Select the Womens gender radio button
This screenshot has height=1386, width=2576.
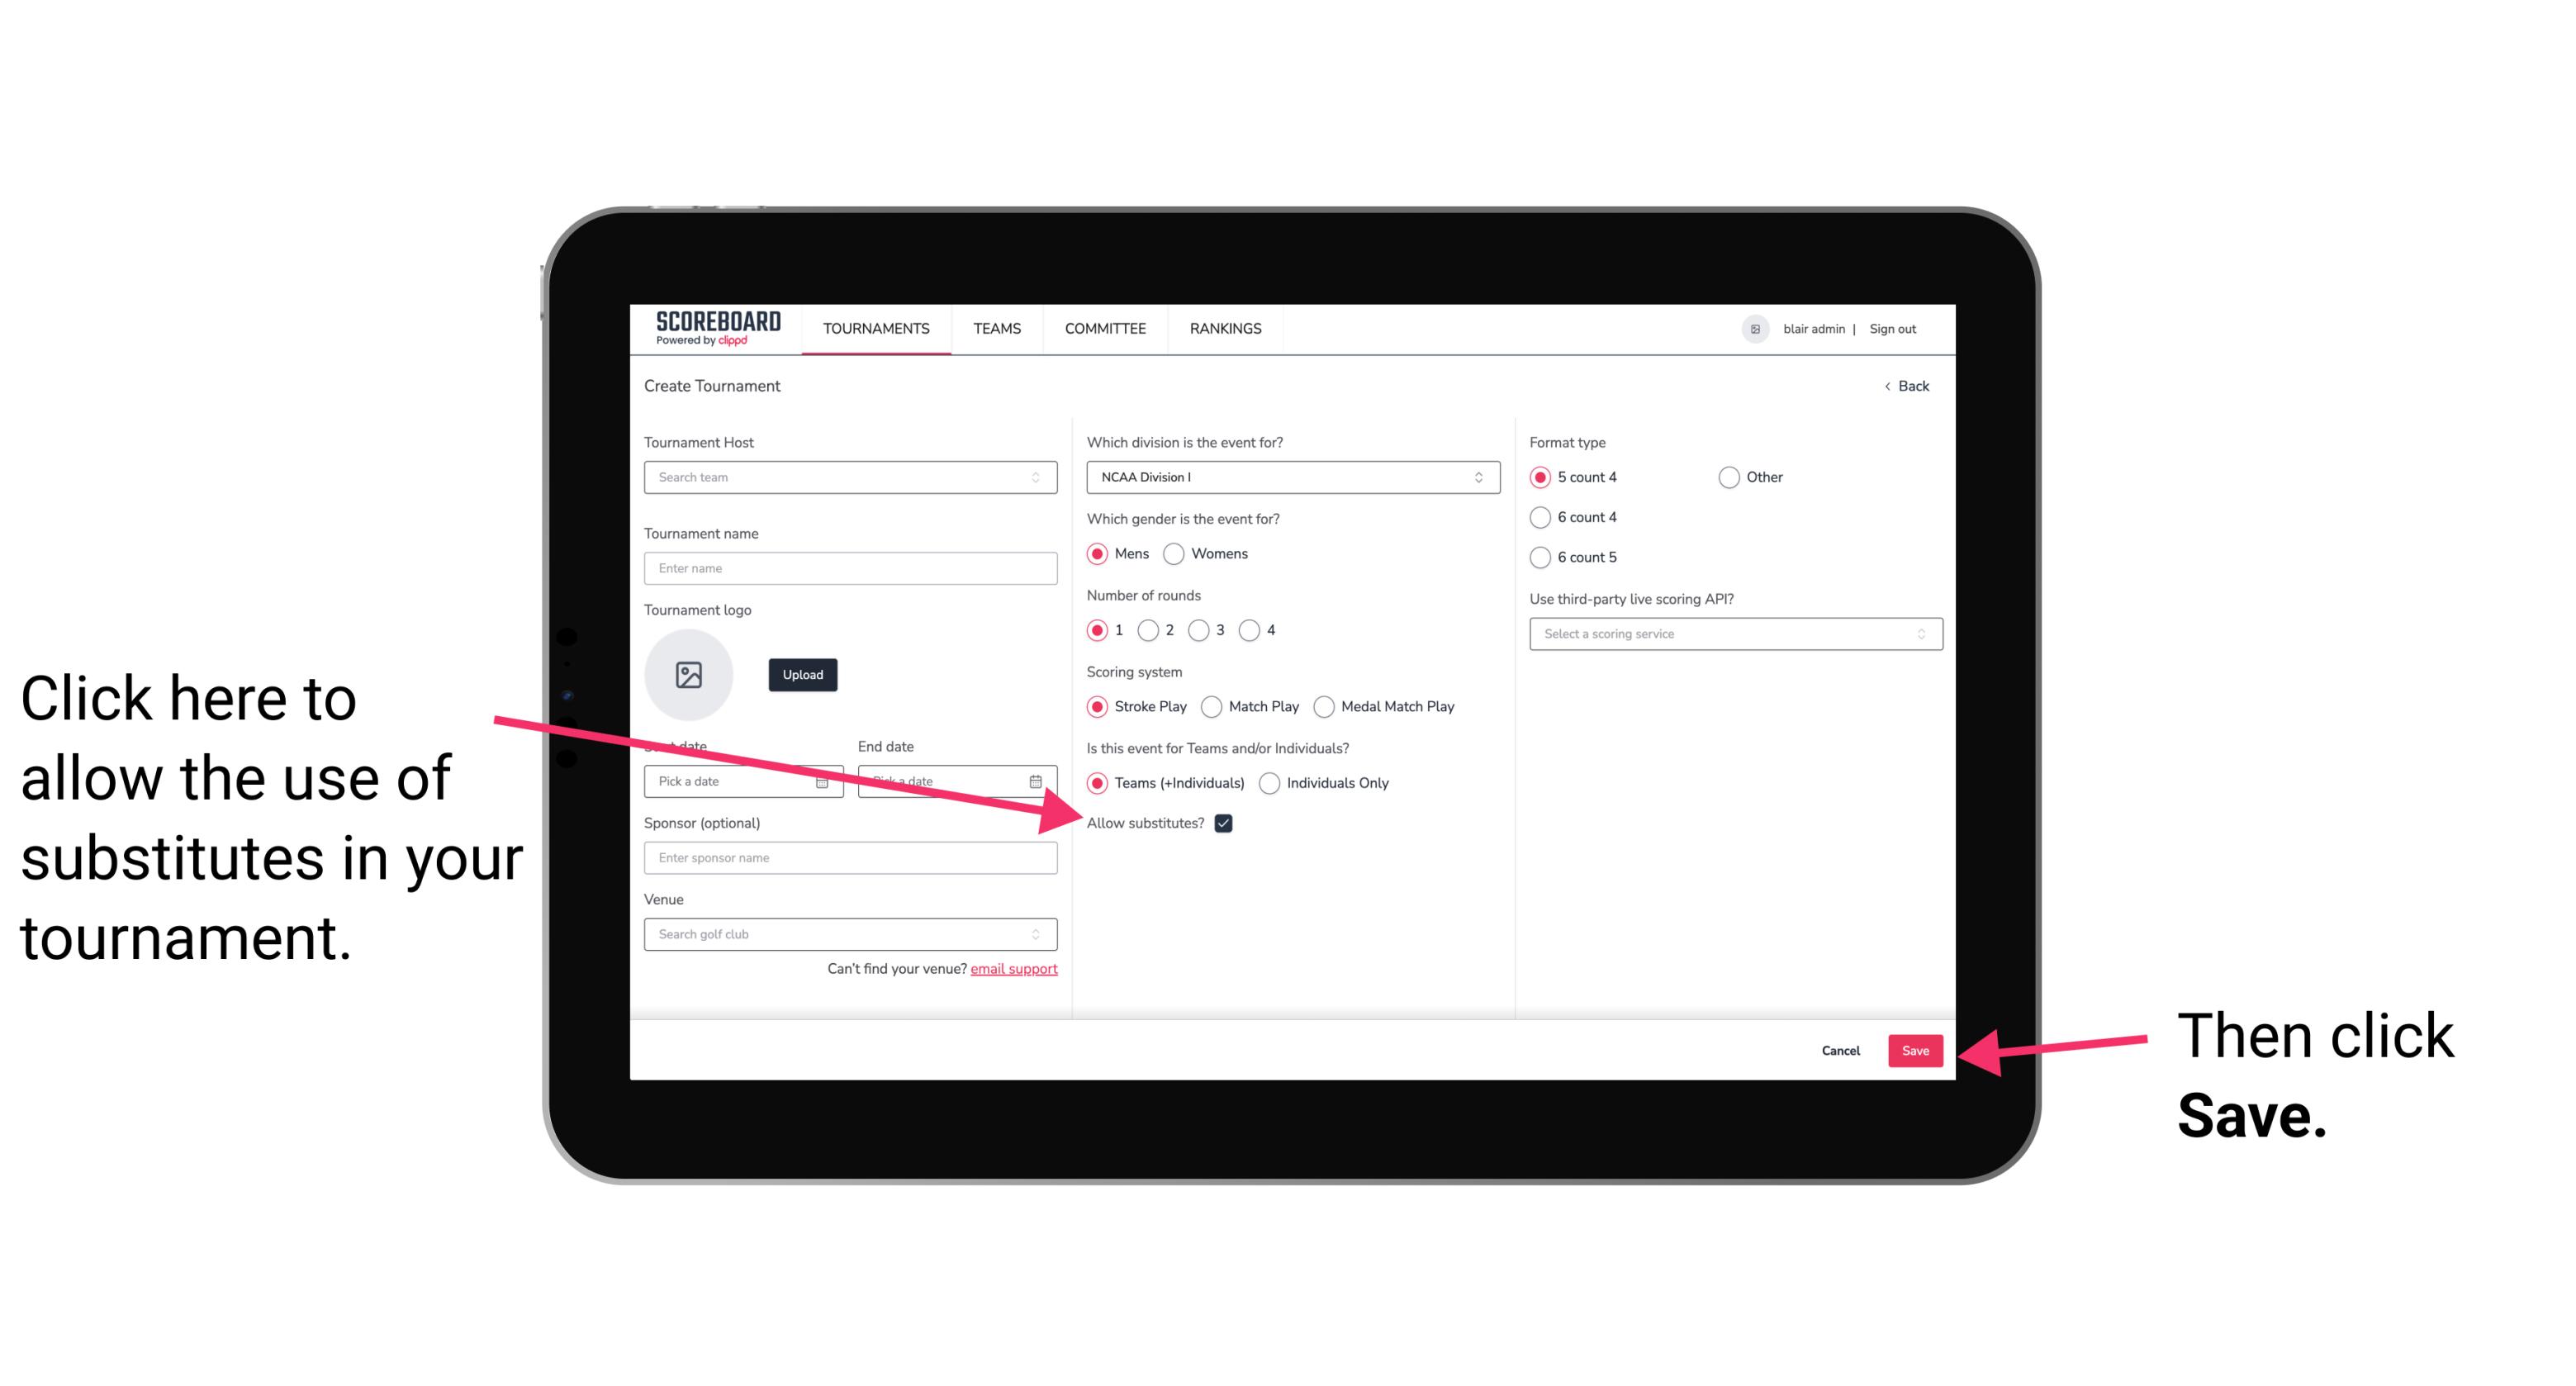[1177, 555]
